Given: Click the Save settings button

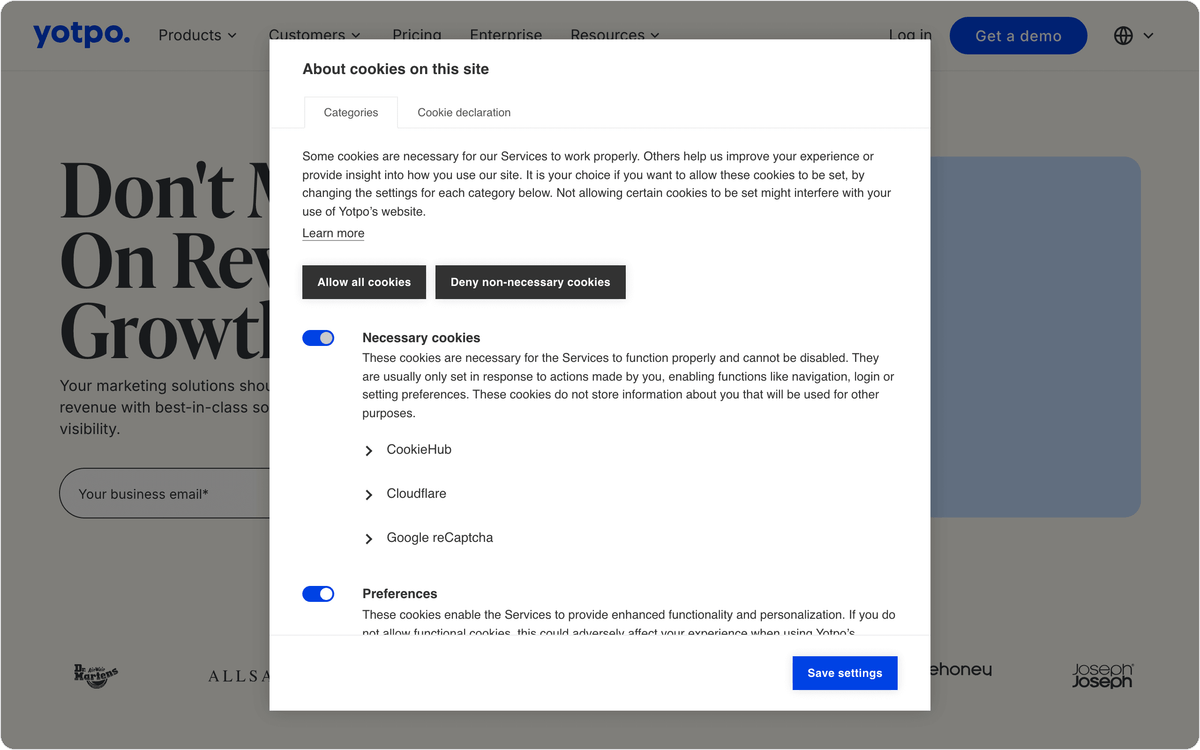Looking at the screenshot, I should [845, 673].
